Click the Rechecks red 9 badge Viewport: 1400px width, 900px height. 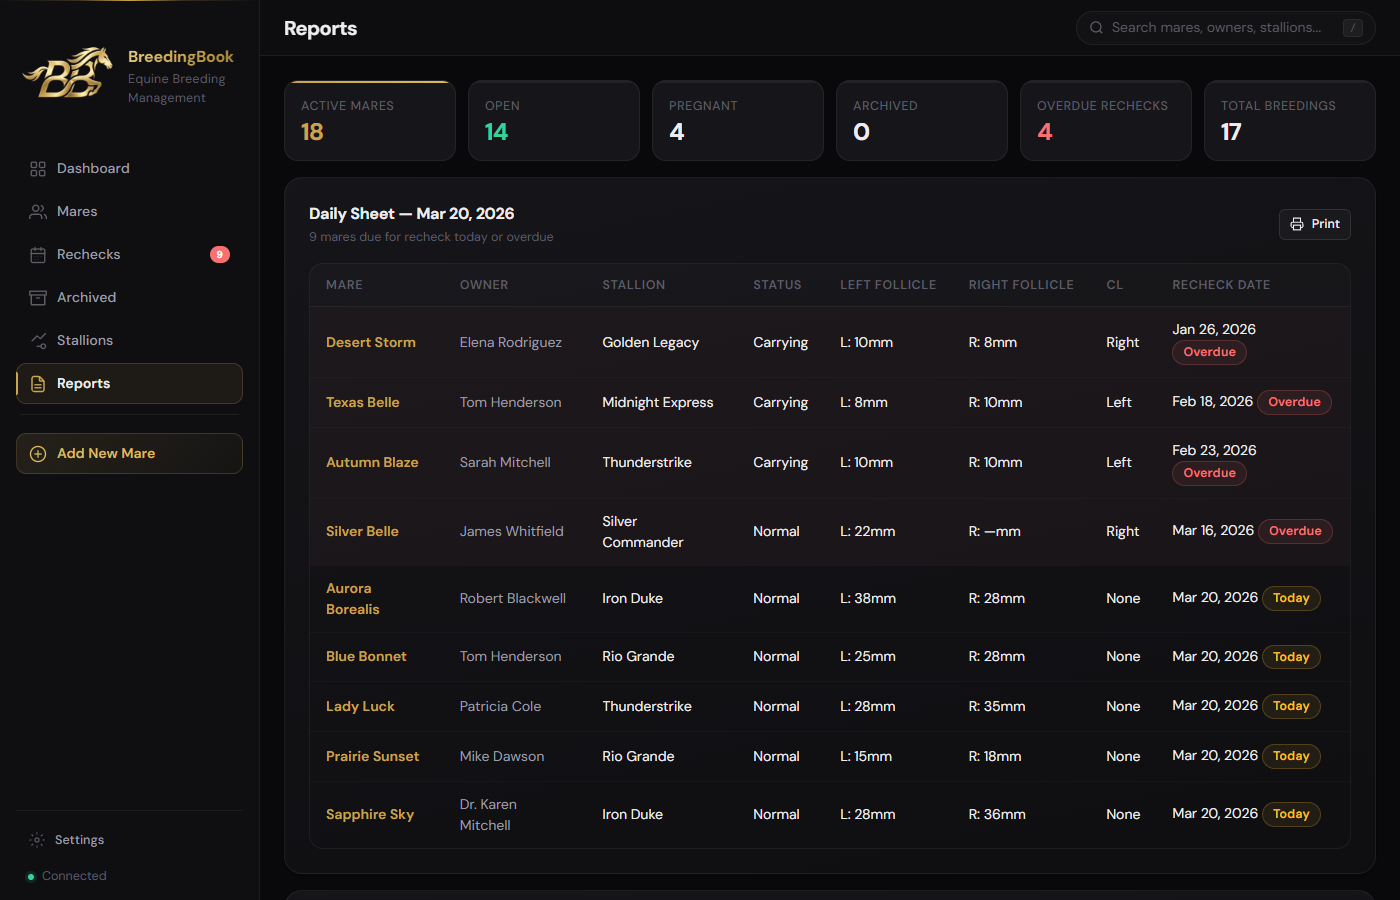click(x=220, y=255)
